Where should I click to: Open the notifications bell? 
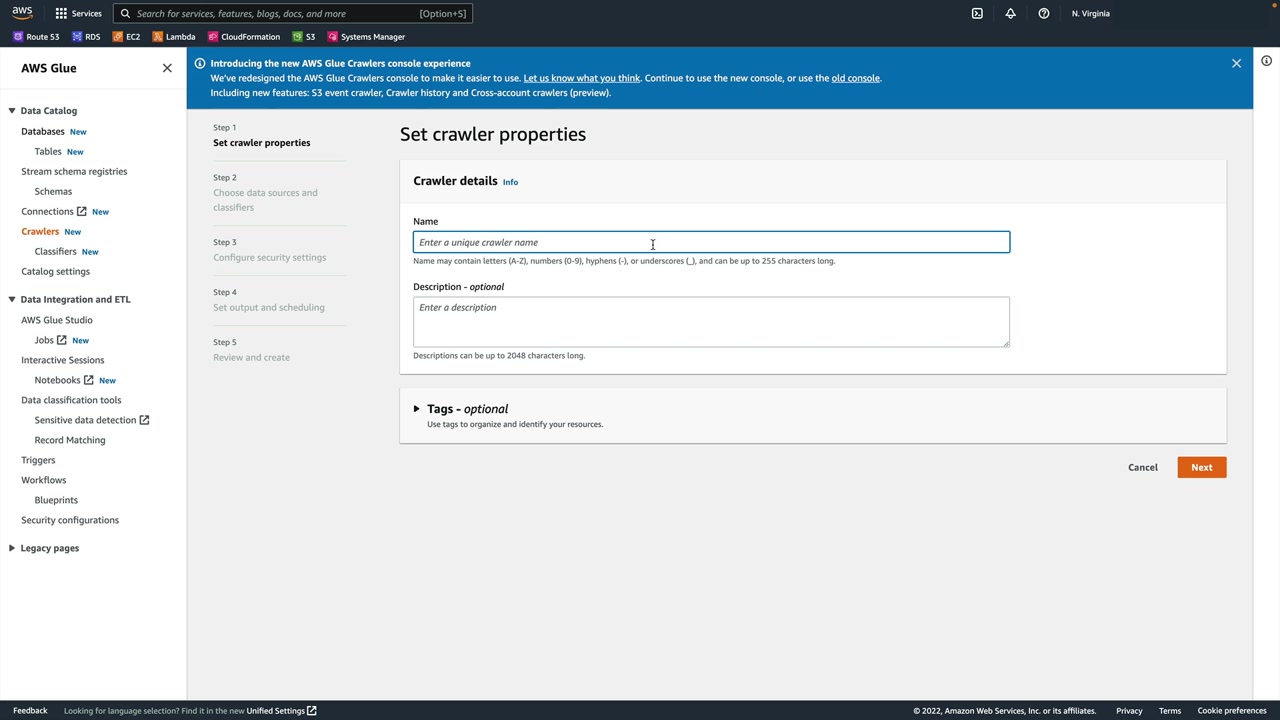[x=1010, y=13]
